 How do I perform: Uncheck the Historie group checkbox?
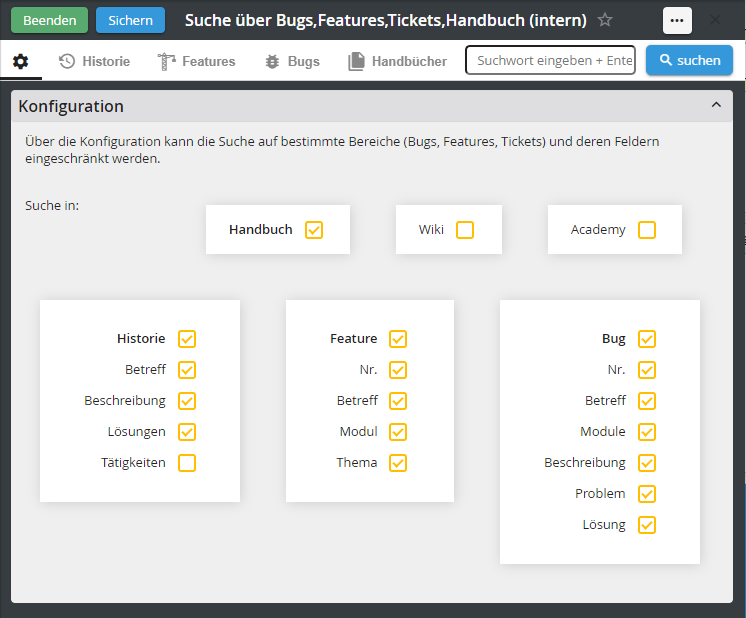[187, 339]
